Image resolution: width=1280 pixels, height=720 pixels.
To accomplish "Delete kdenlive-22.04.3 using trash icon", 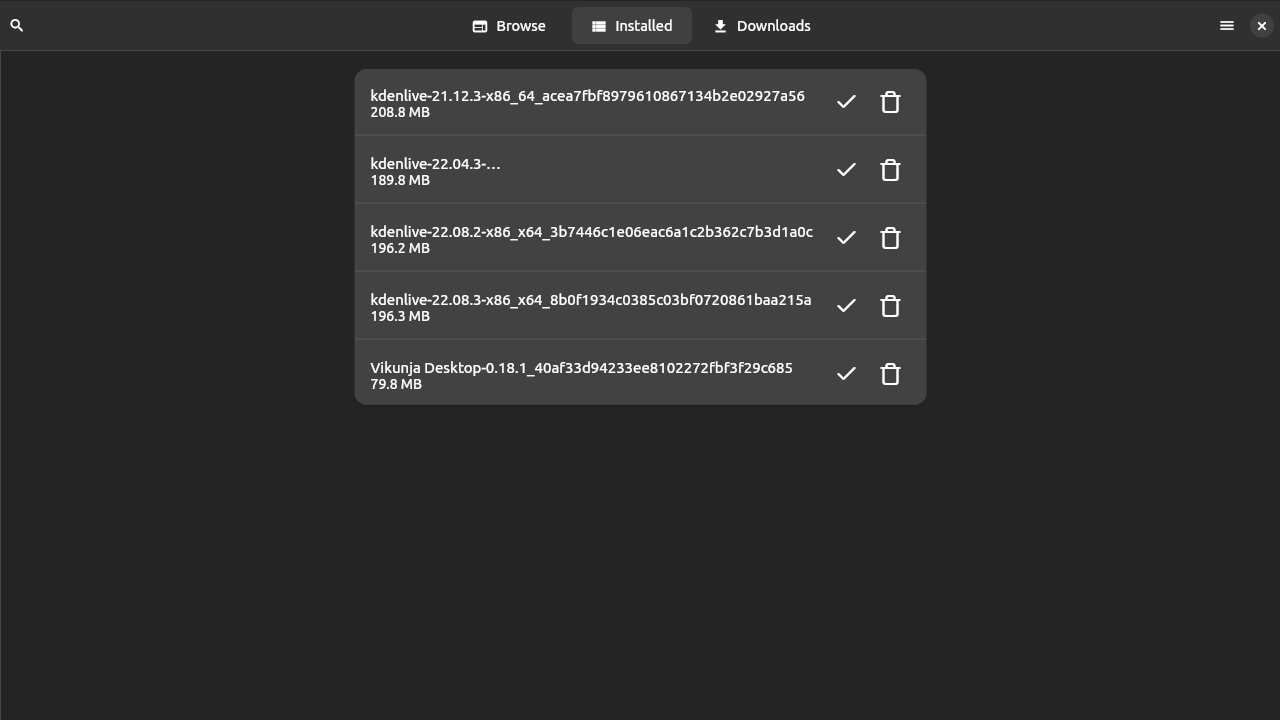I will (890, 170).
